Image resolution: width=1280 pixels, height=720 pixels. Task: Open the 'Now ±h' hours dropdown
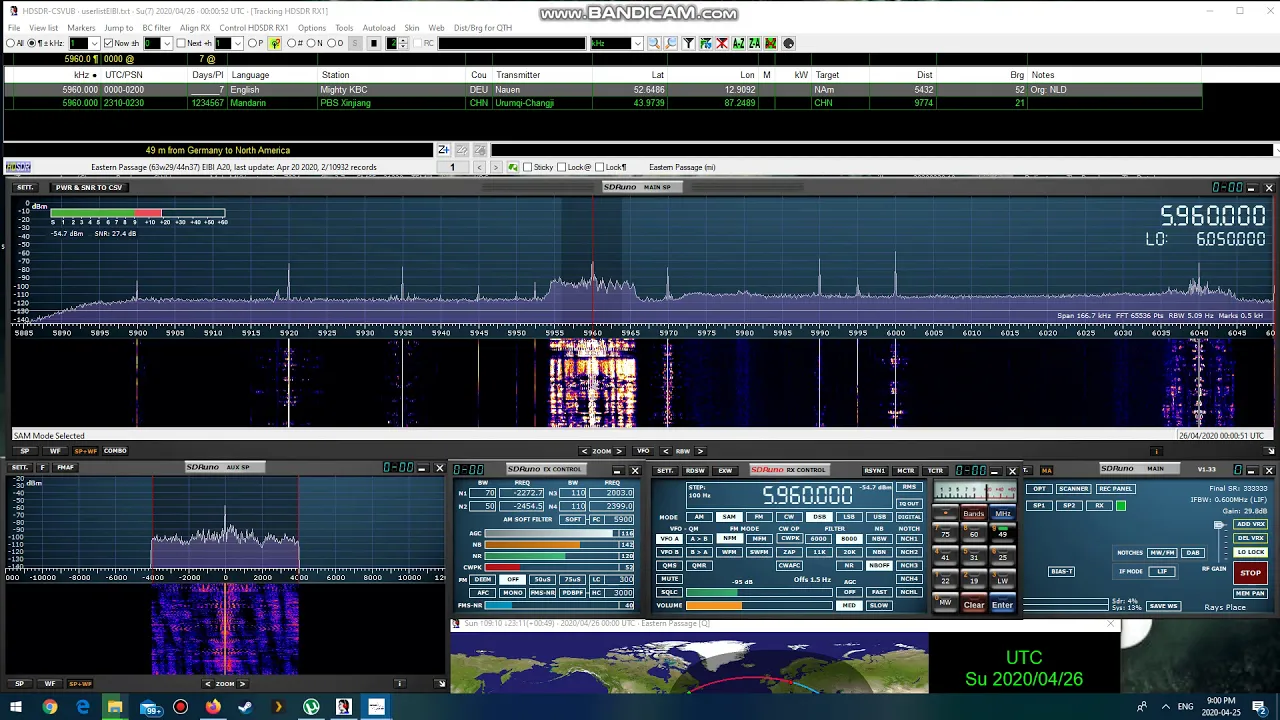(167, 44)
